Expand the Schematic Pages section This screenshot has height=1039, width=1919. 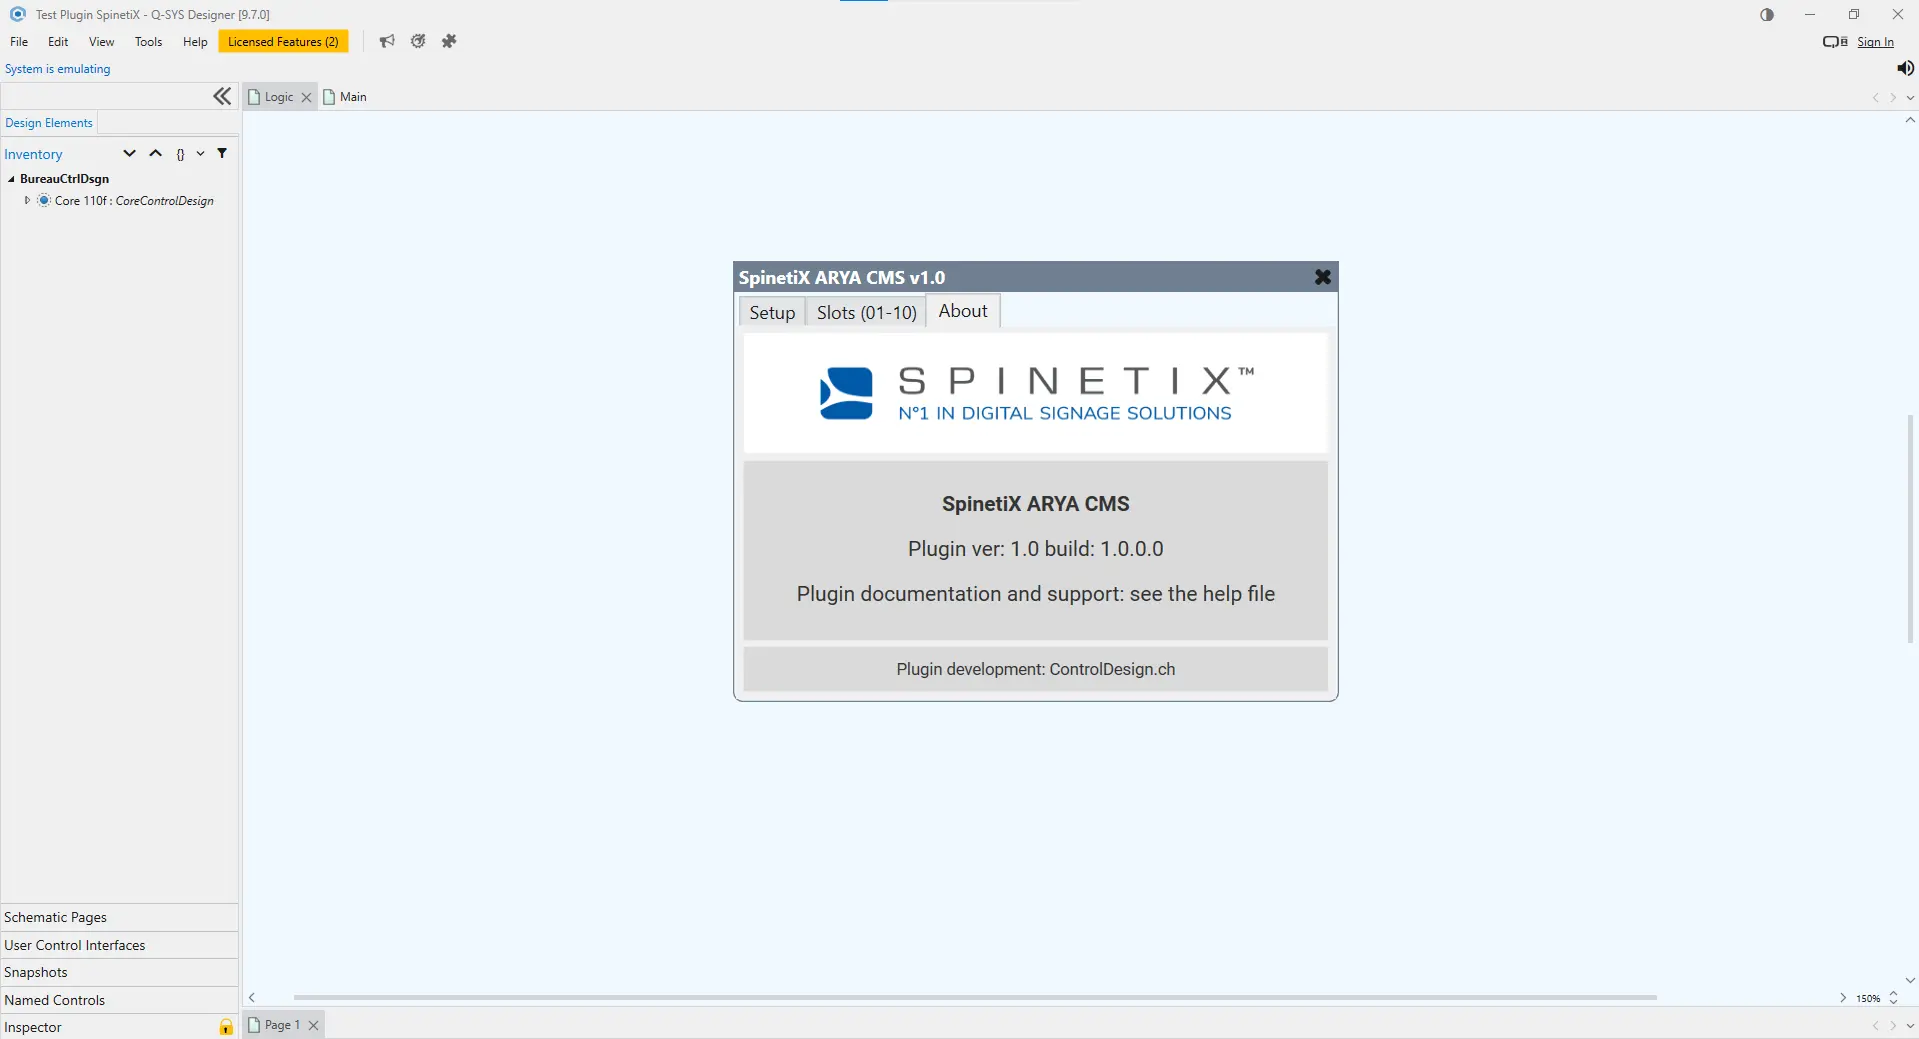click(x=120, y=917)
